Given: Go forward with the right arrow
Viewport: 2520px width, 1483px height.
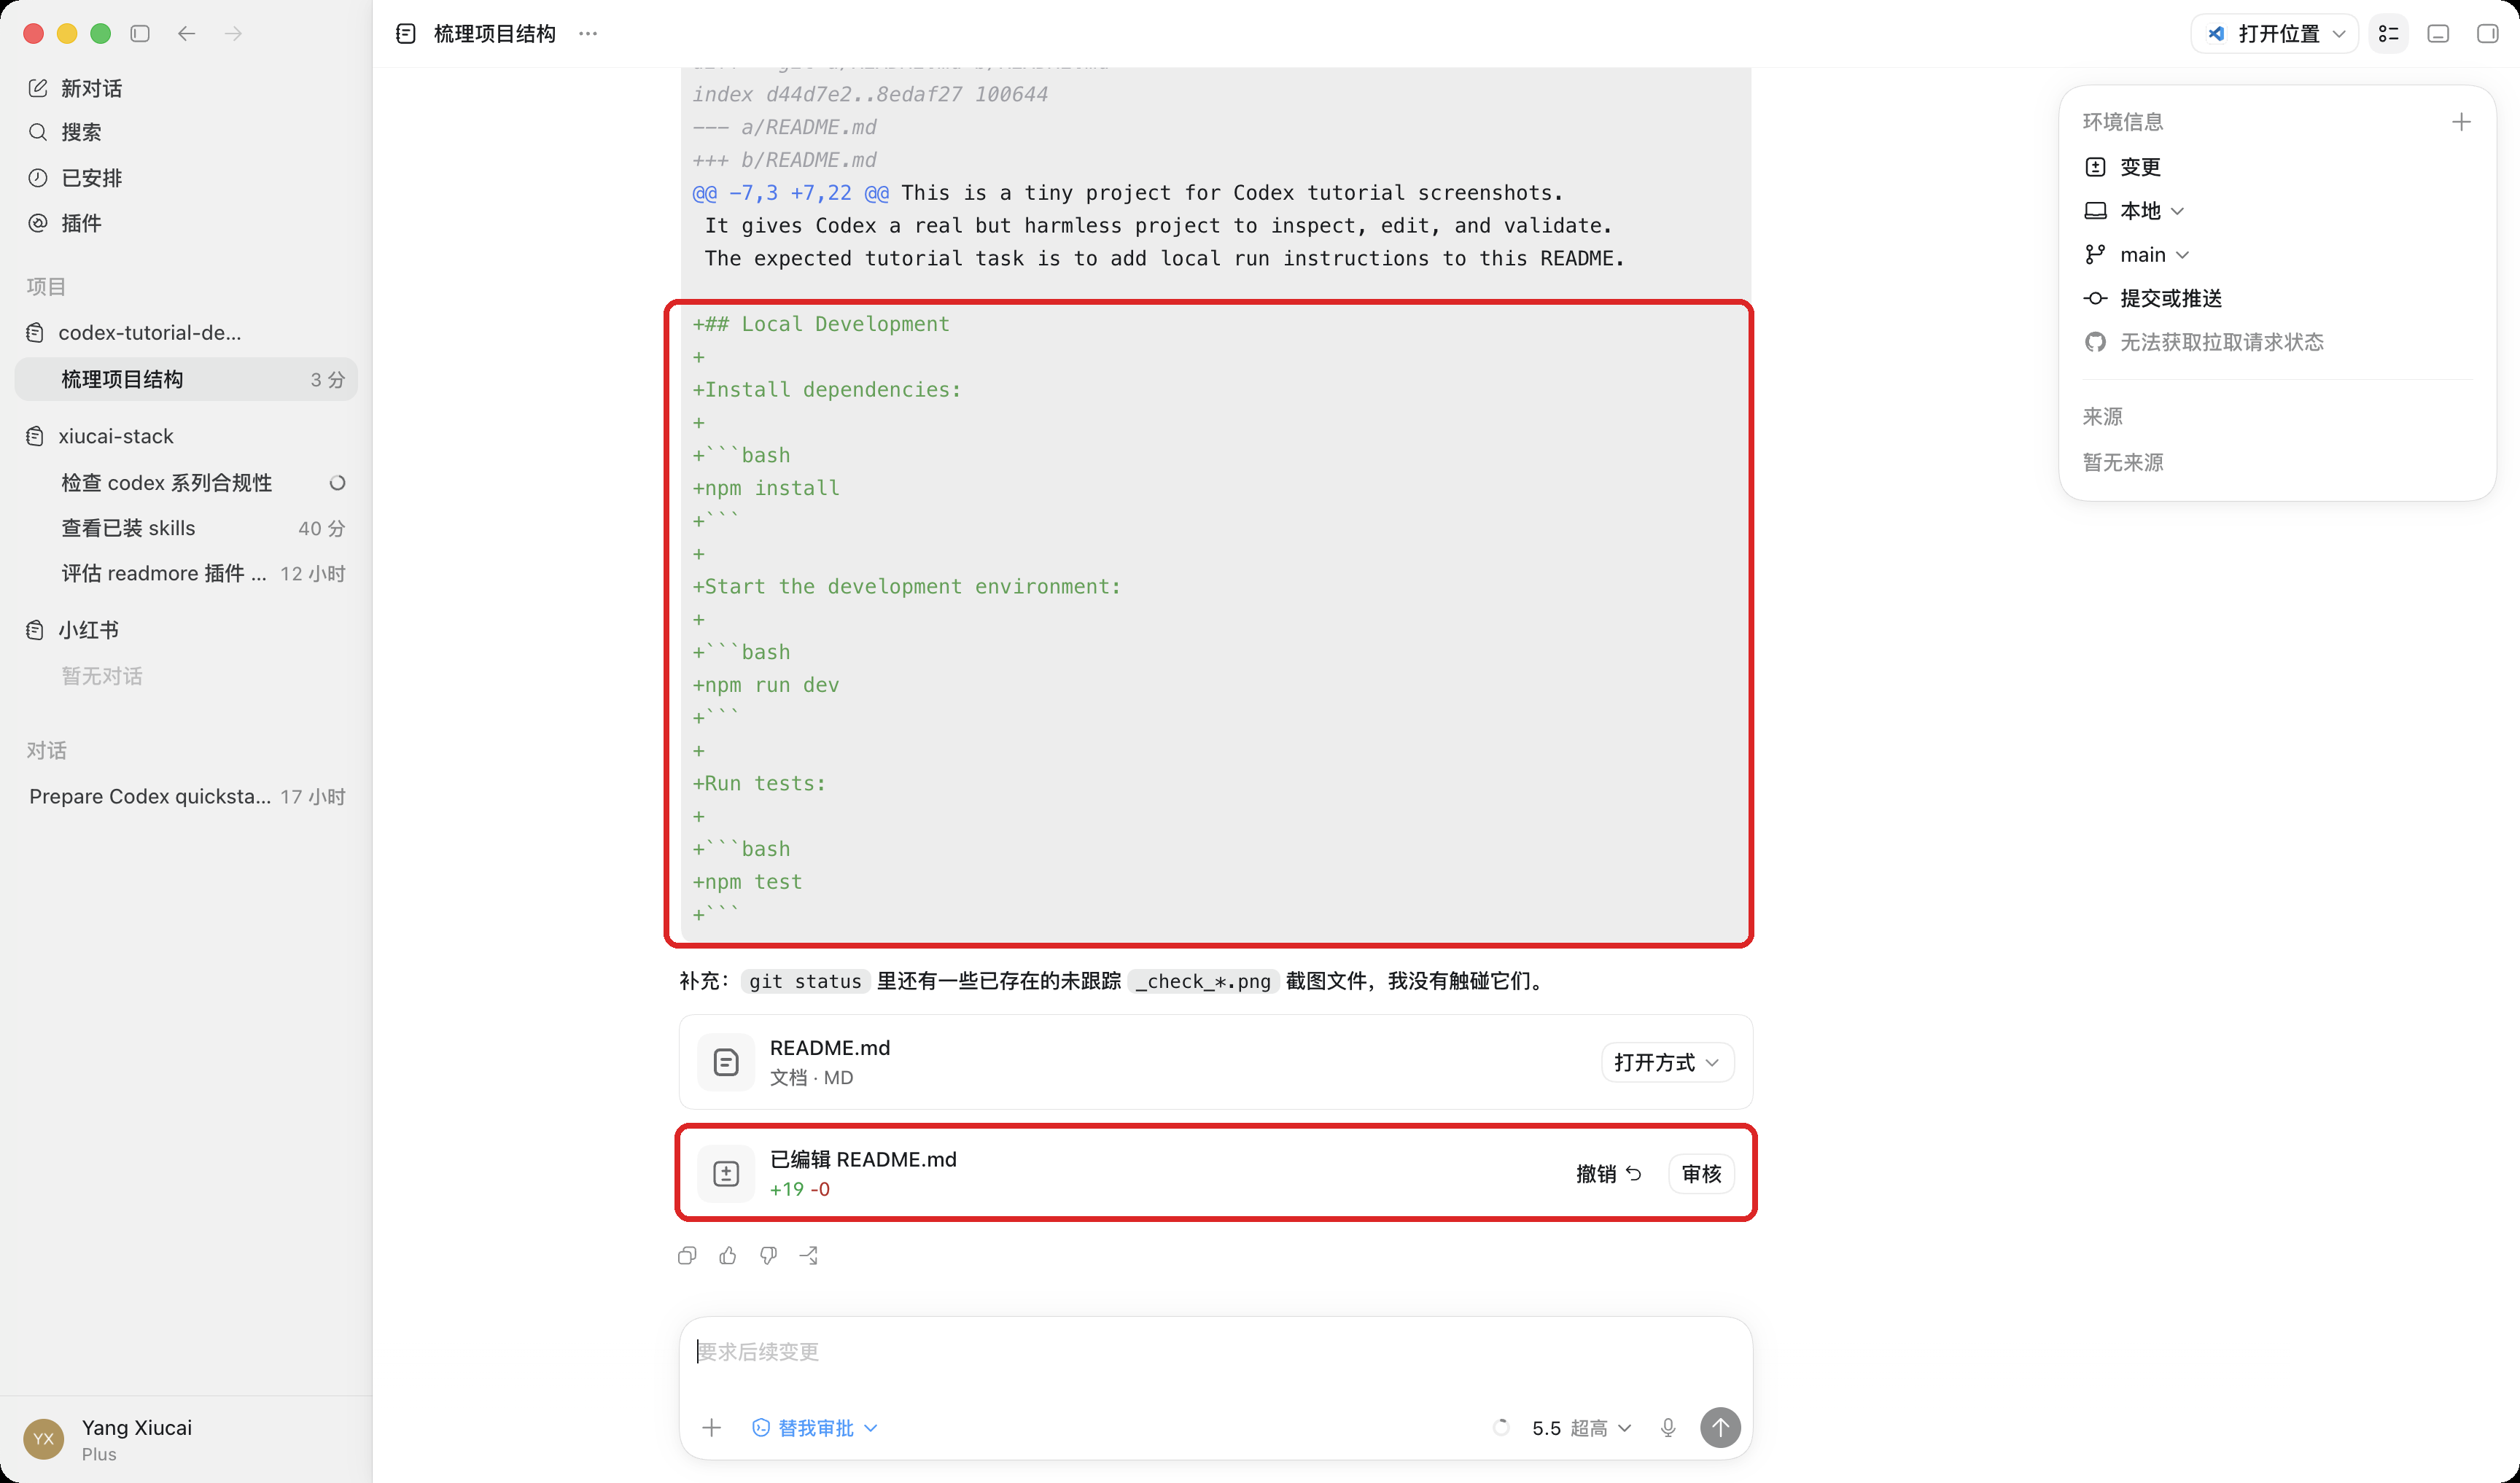Looking at the screenshot, I should (x=233, y=34).
